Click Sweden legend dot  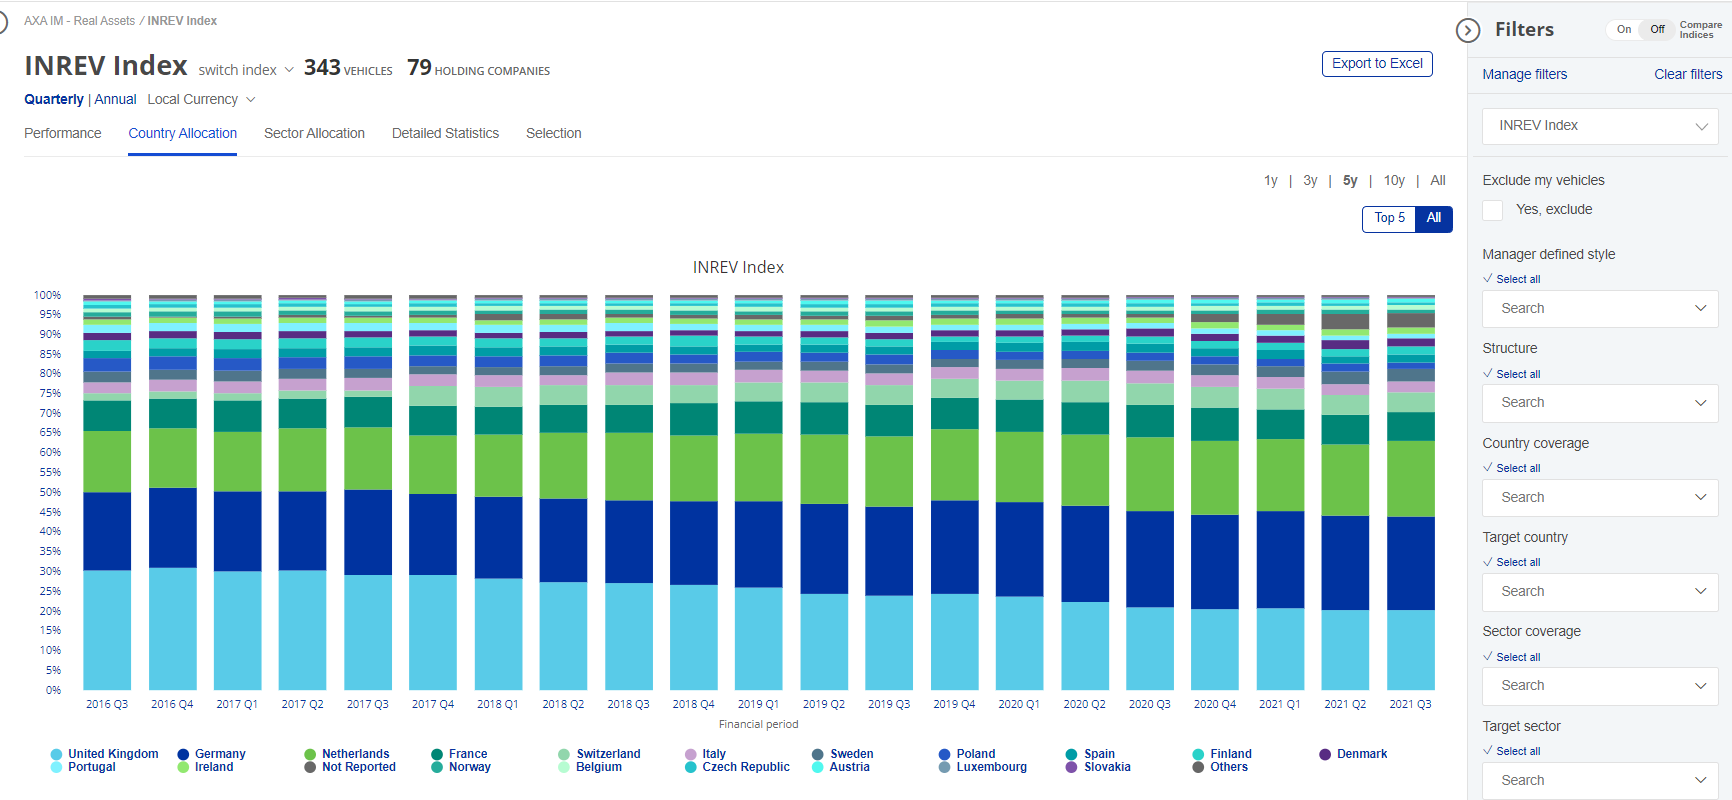coord(818,755)
